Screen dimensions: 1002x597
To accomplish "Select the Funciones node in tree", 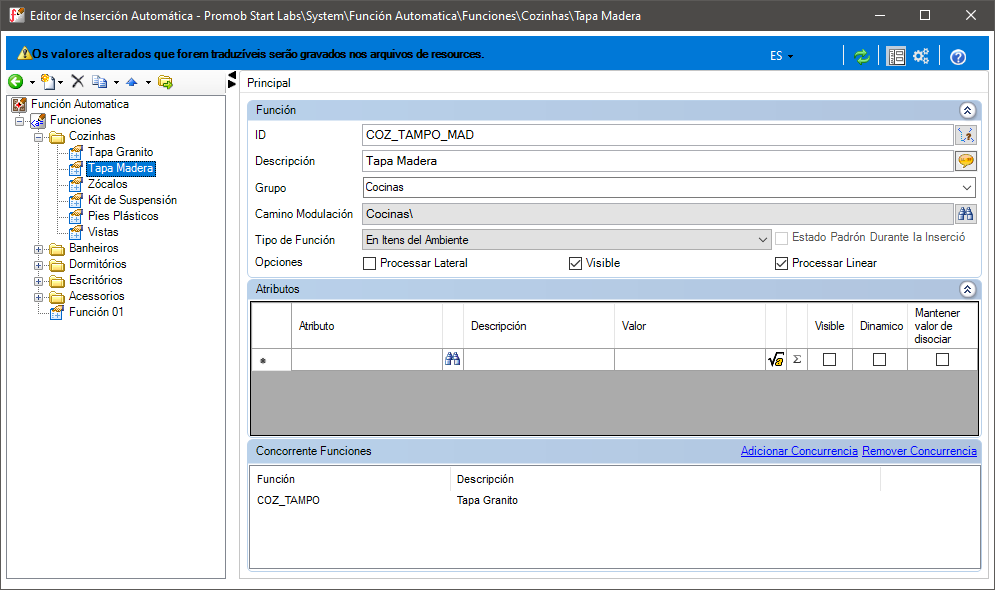I will click(75, 120).
